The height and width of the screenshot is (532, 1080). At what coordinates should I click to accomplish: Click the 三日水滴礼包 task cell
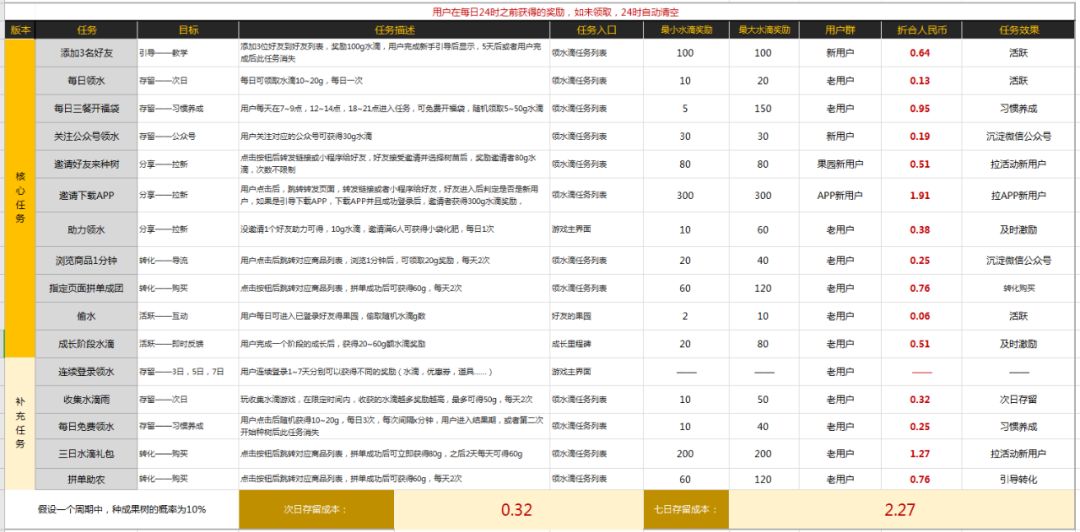87,453
